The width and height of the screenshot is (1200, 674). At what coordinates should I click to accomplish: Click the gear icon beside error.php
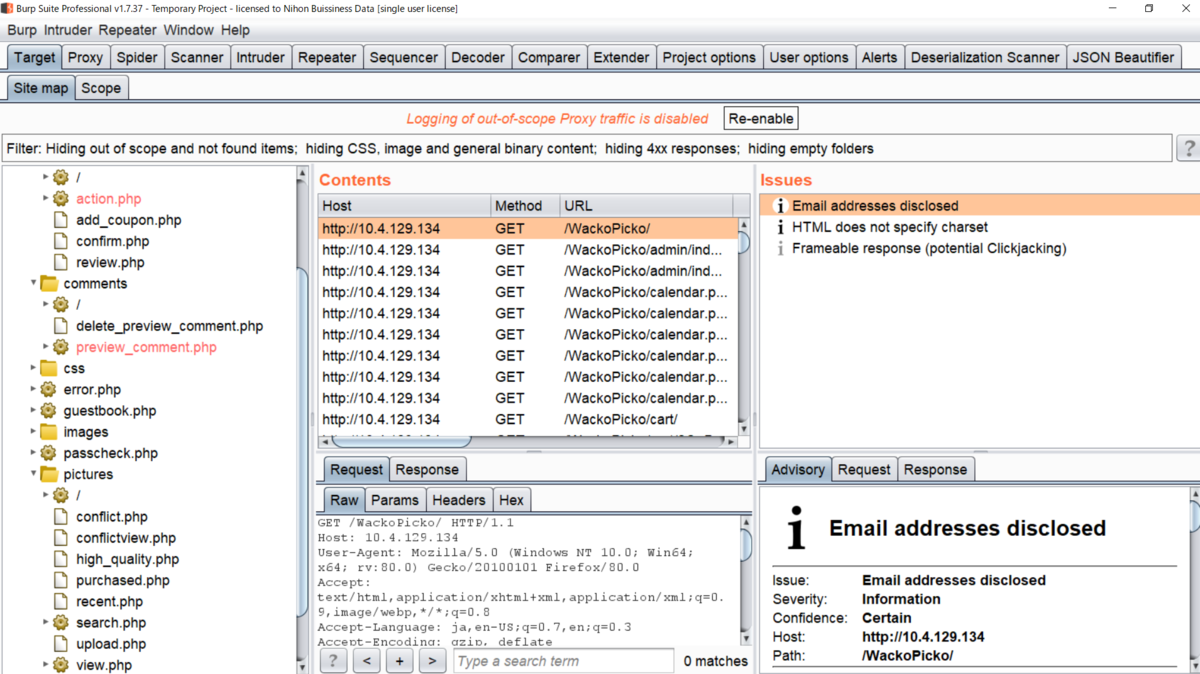[48, 389]
